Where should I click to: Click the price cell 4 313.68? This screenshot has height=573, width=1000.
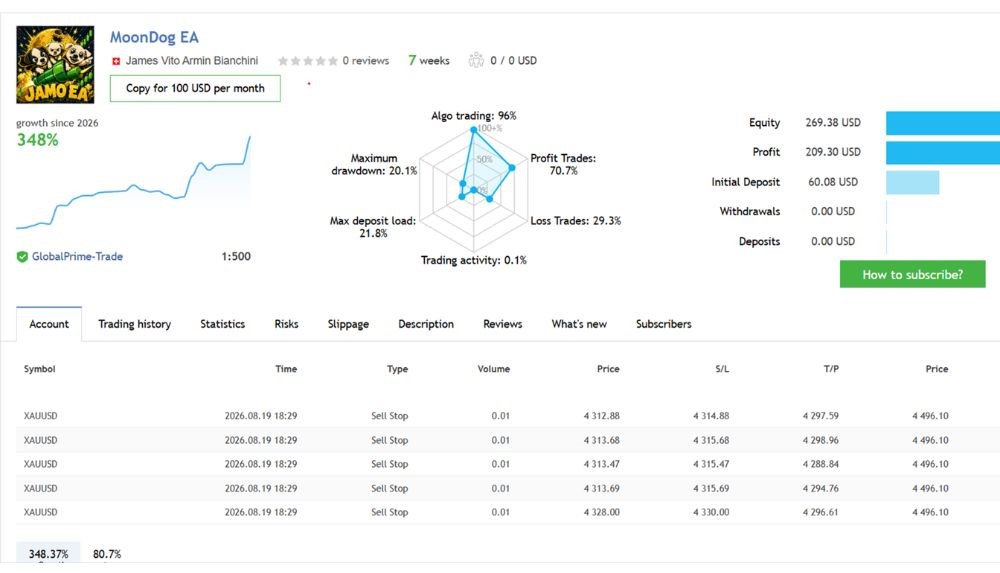pos(601,440)
